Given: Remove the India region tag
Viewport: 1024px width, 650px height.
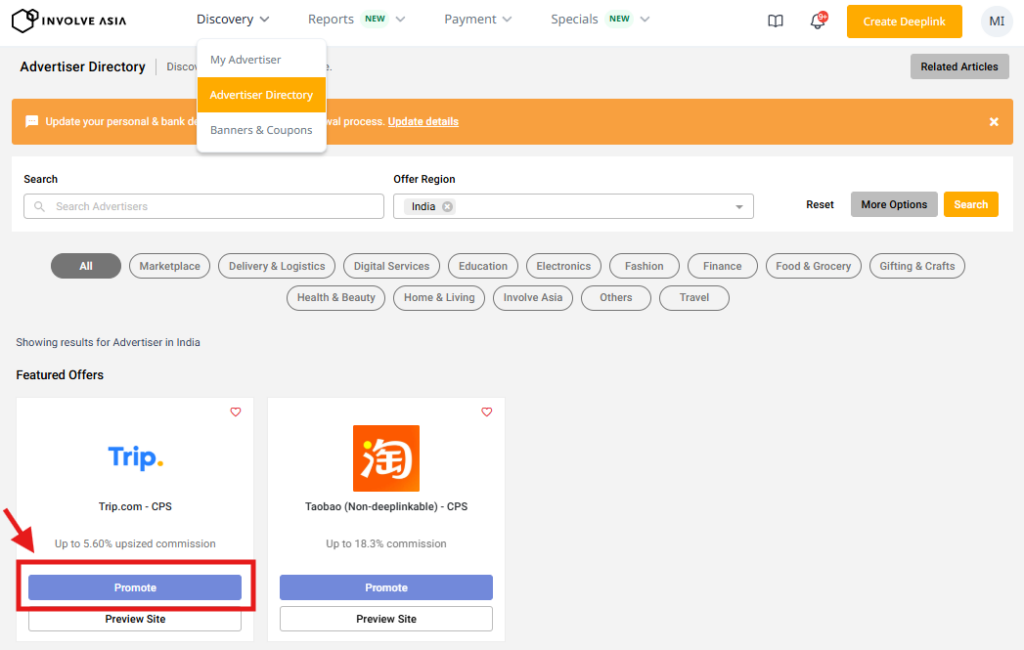Looking at the screenshot, I should 447,207.
